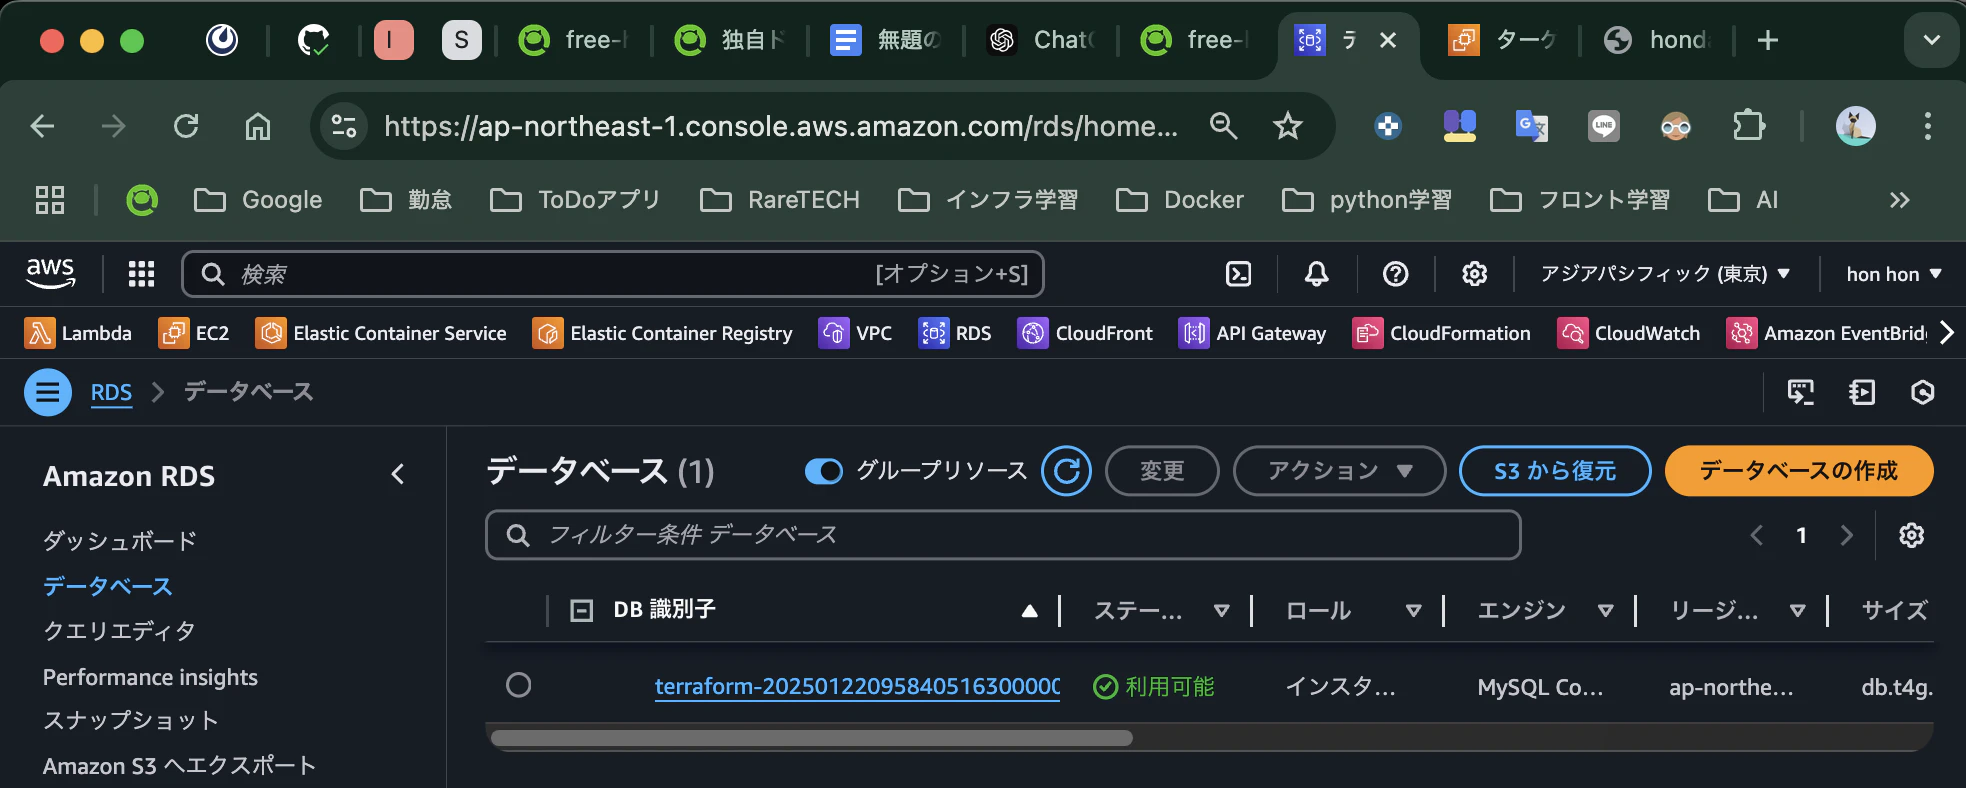
Task: Open Elastic Container Registry shortcut
Action: (663, 333)
